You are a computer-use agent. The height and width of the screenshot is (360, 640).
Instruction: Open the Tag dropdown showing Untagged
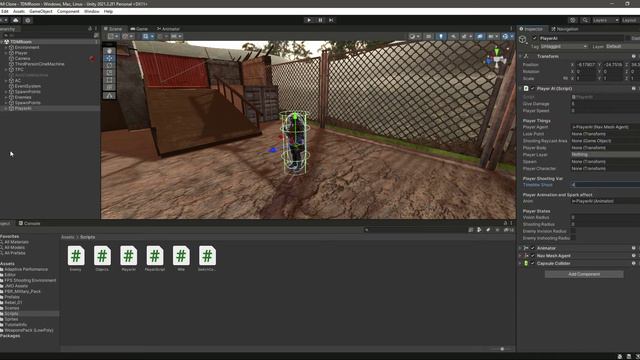564,47
